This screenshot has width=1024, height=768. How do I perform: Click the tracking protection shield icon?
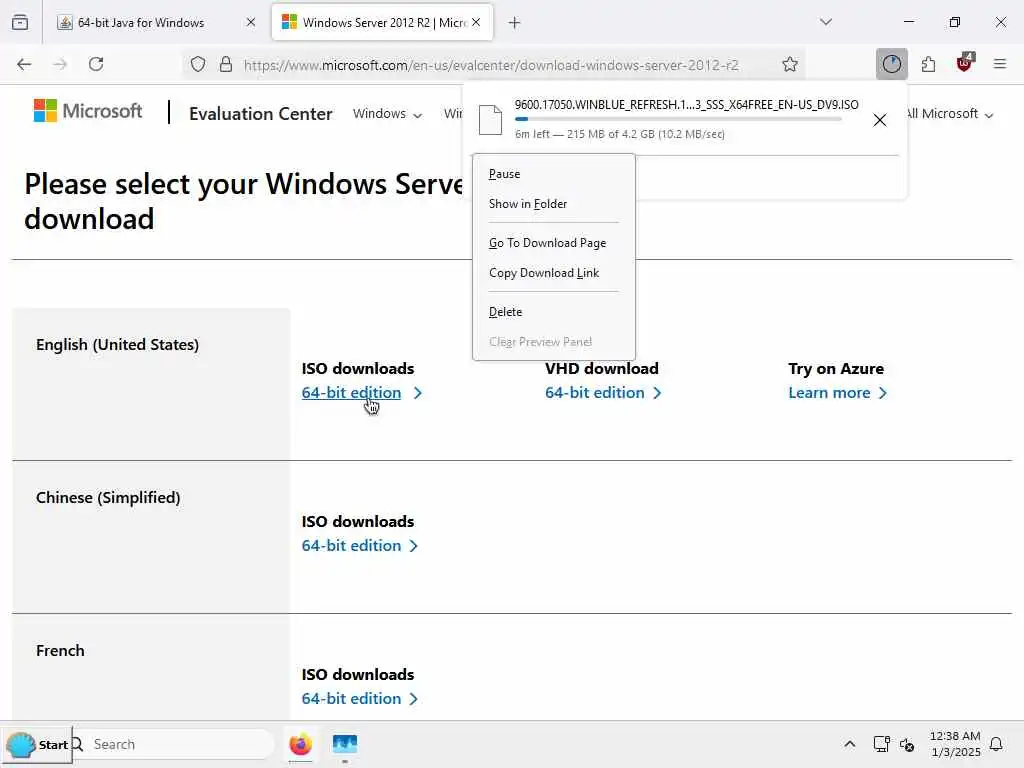tap(198, 64)
